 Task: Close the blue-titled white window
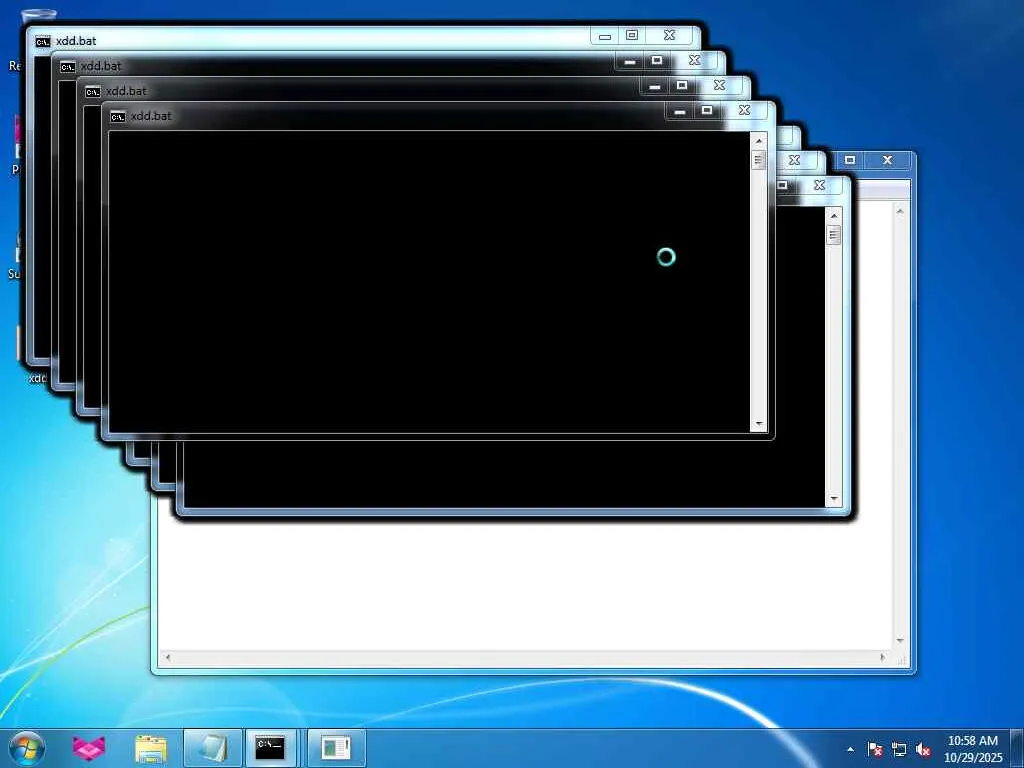(x=888, y=160)
